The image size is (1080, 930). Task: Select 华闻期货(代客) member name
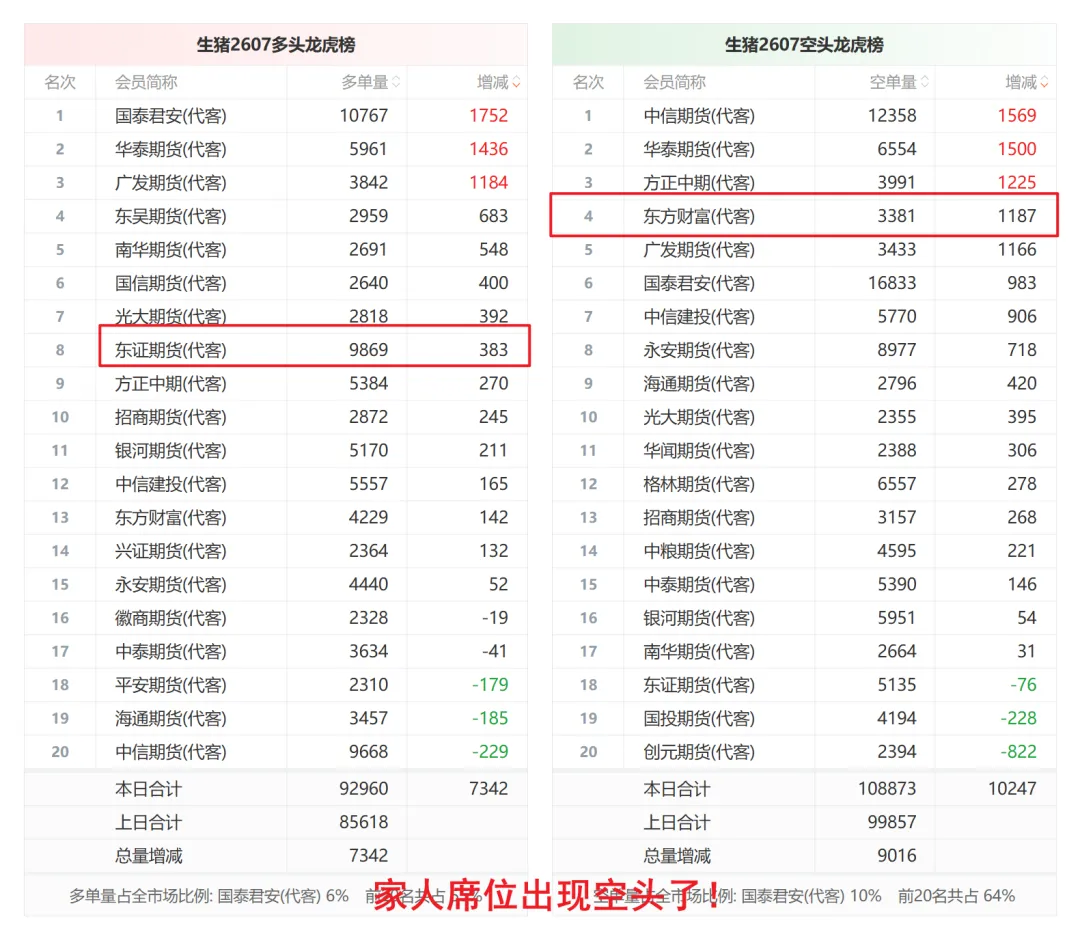click(699, 451)
